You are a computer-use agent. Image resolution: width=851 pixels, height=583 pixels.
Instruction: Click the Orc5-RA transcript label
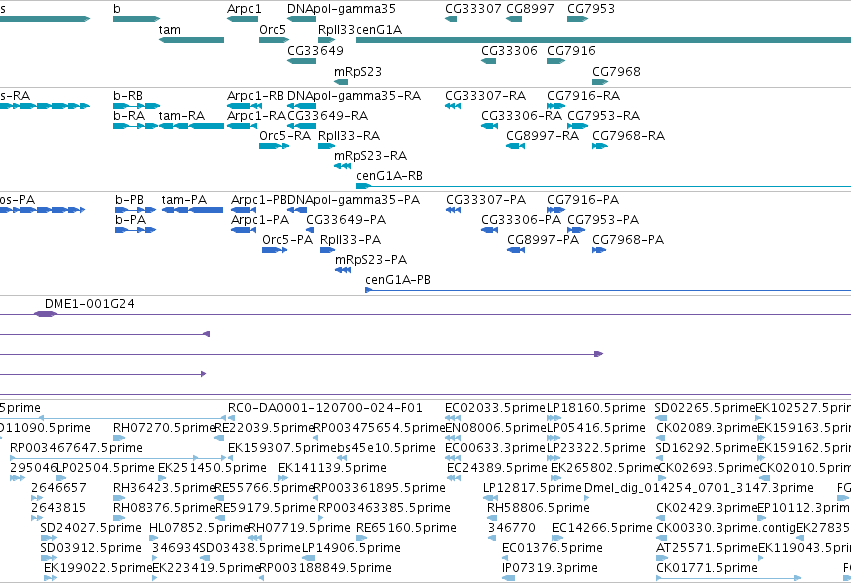[285, 136]
